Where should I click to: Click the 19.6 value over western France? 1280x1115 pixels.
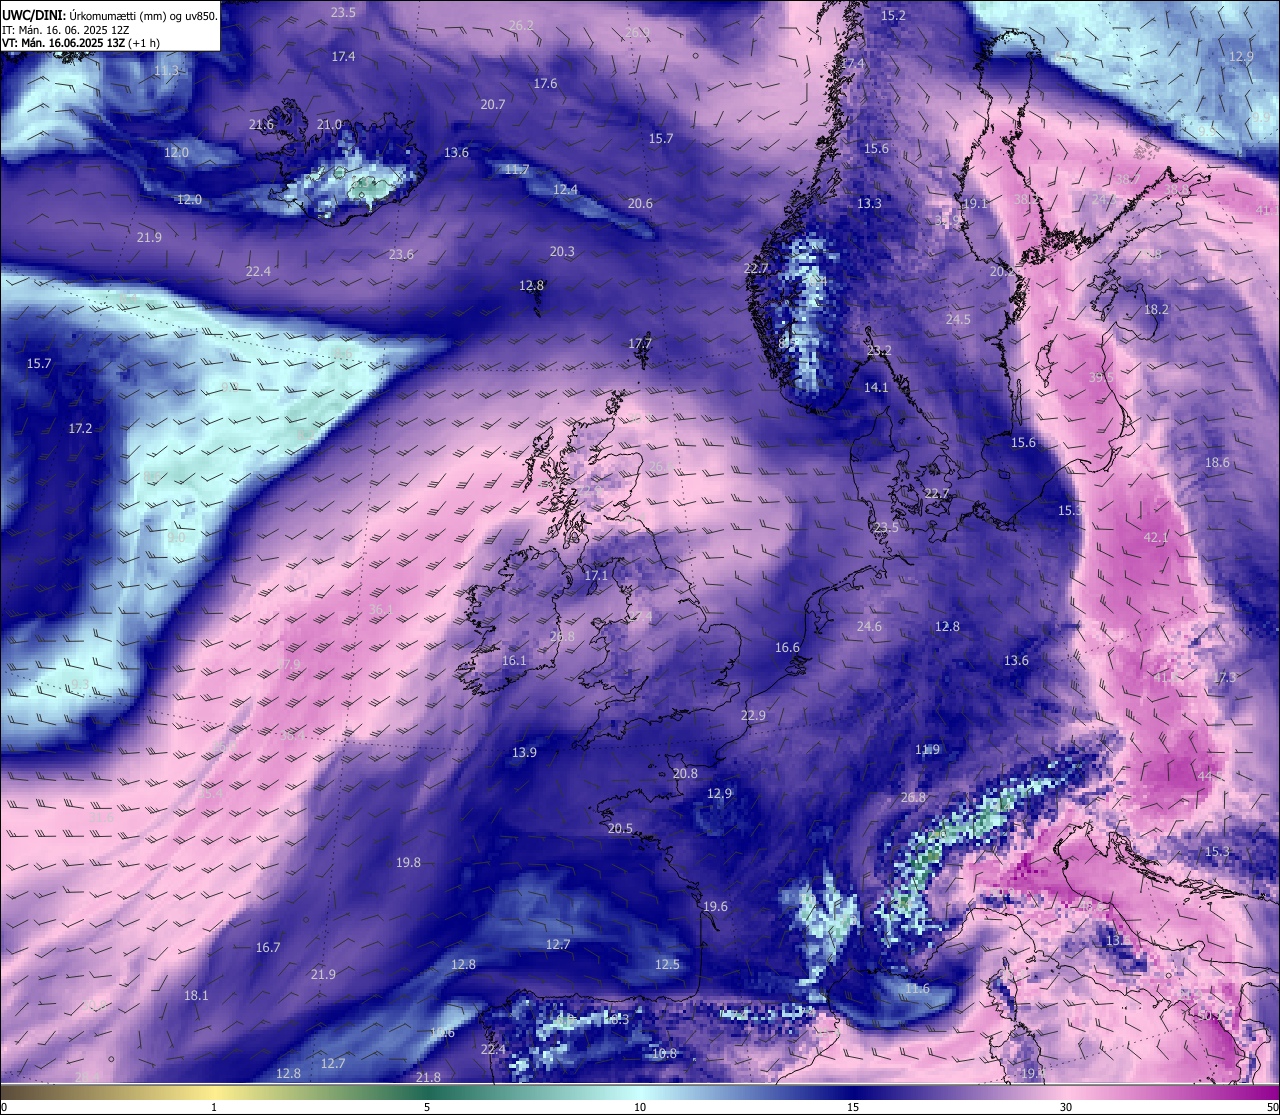(715, 907)
